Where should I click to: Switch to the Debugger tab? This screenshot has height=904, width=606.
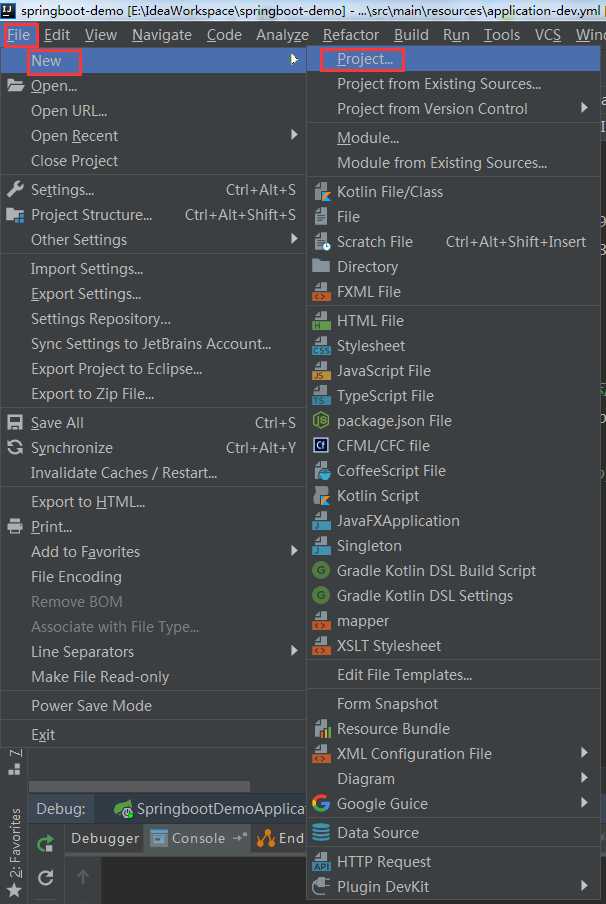pyautogui.click(x=105, y=838)
